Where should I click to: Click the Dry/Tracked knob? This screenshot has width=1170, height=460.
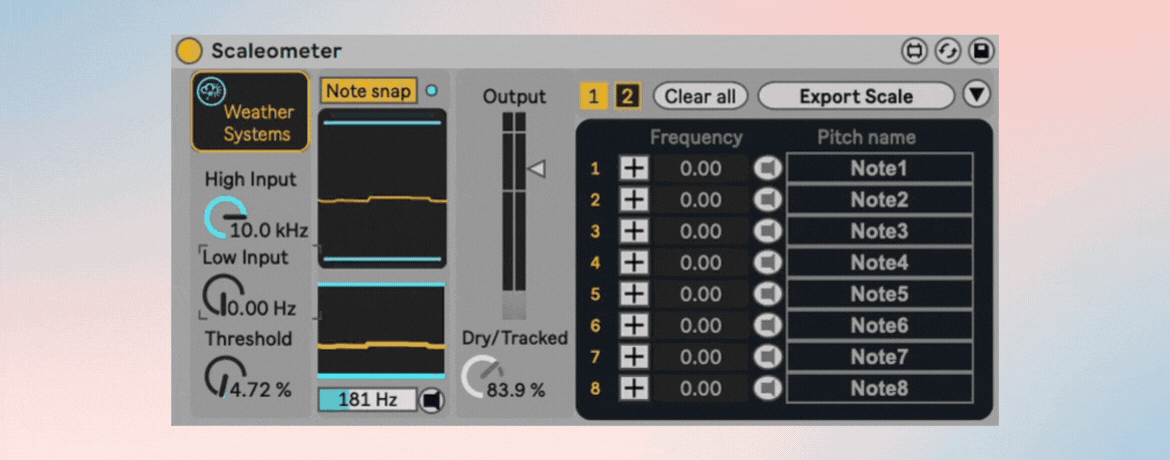[476, 377]
